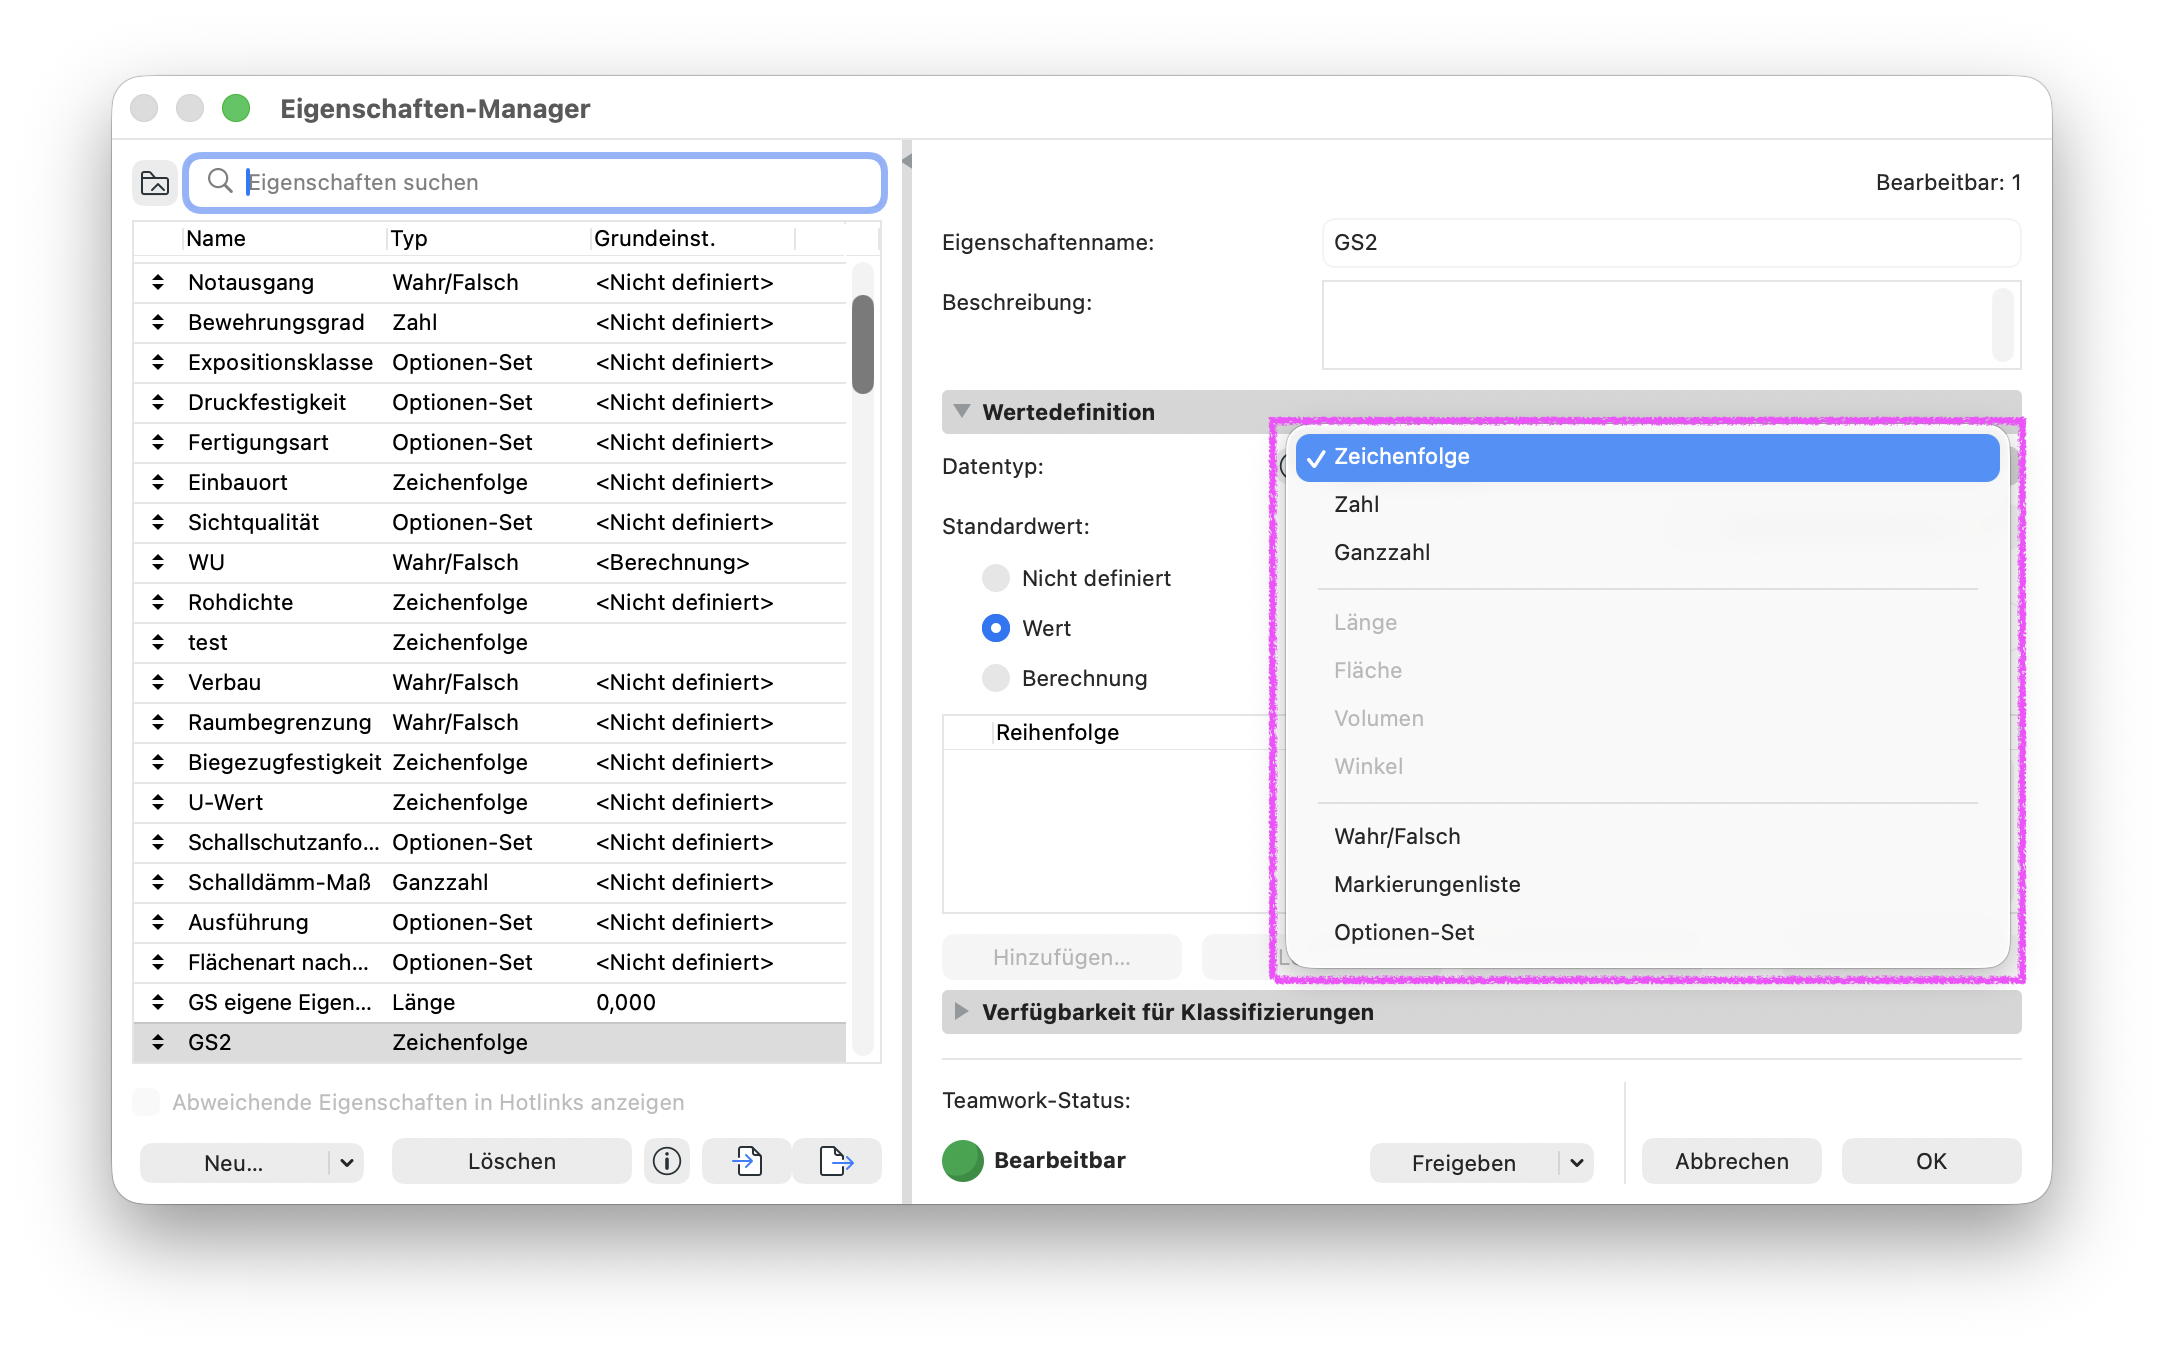Open the Neu button dropdown arrow

pos(347,1163)
